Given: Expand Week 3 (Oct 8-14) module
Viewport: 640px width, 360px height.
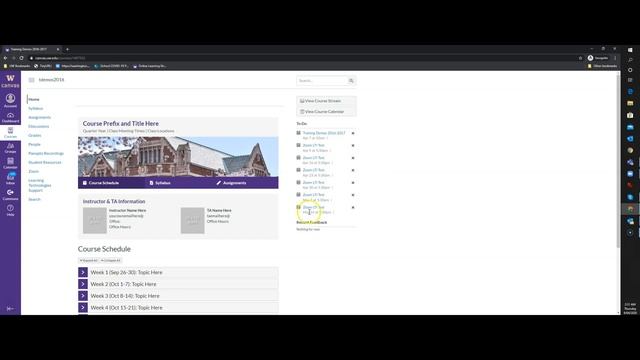Looking at the screenshot, I should point(83,296).
